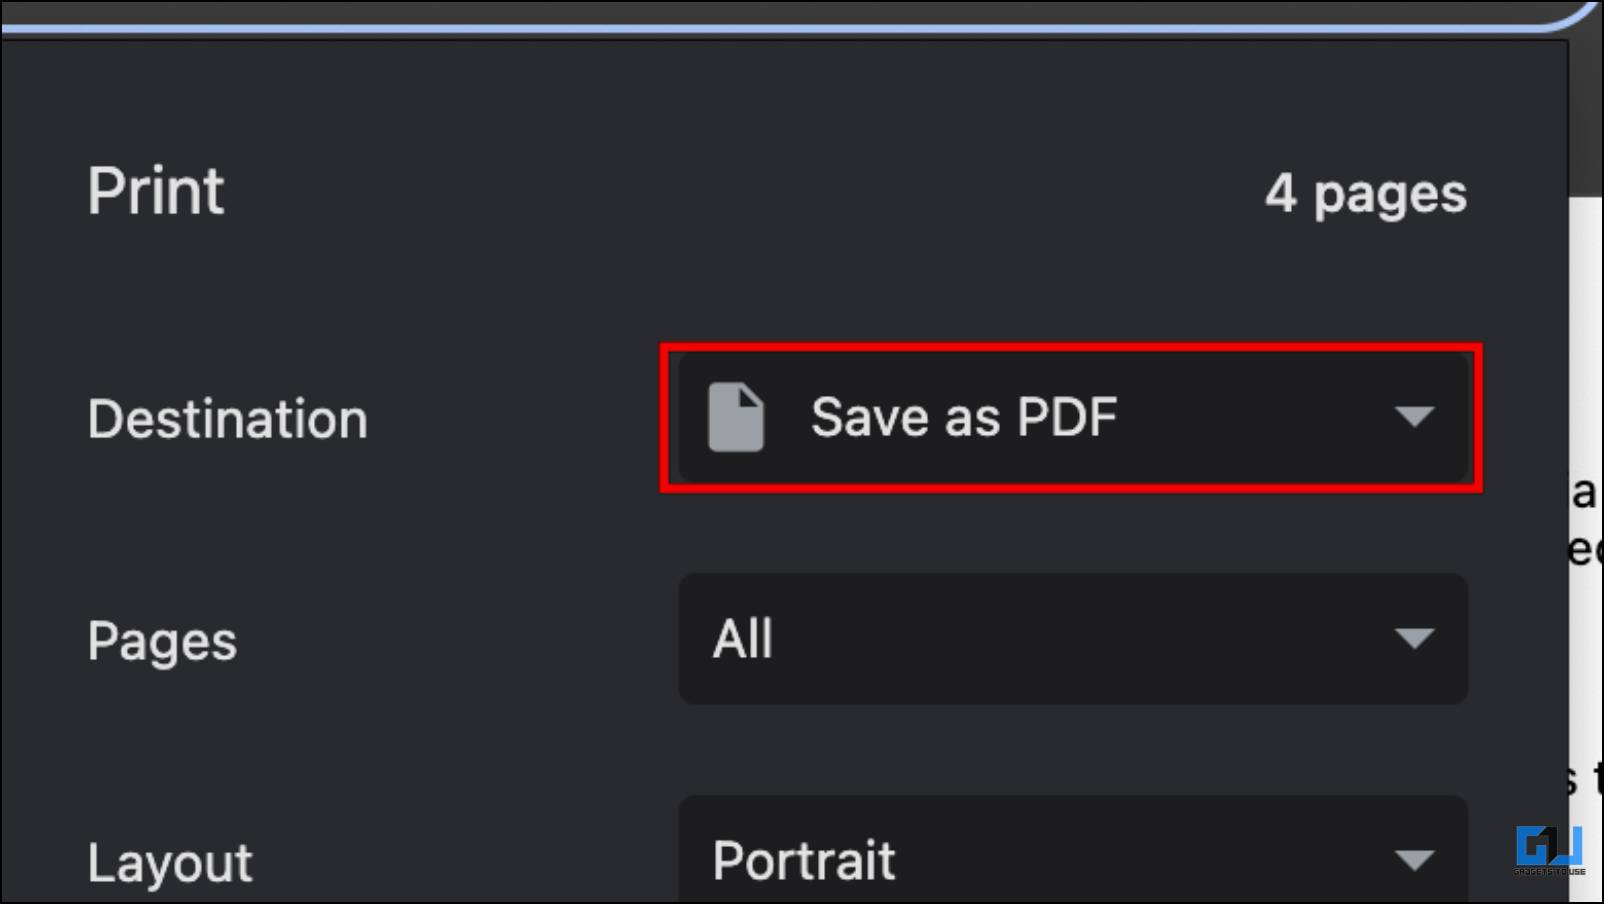Click empty space between Print and 4 pages
Viewport: 1604px width, 904px height.
pyautogui.click(x=744, y=192)
